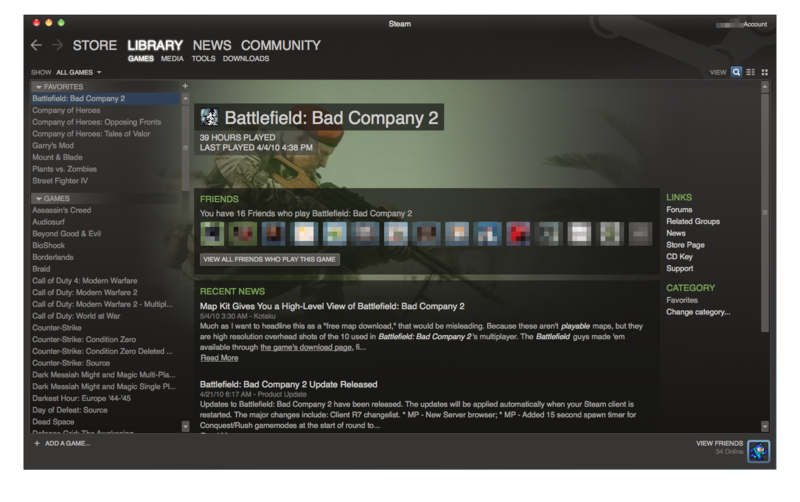
Task: Click the Battlefield game icon by the title
Action: [x=209, y=117]
